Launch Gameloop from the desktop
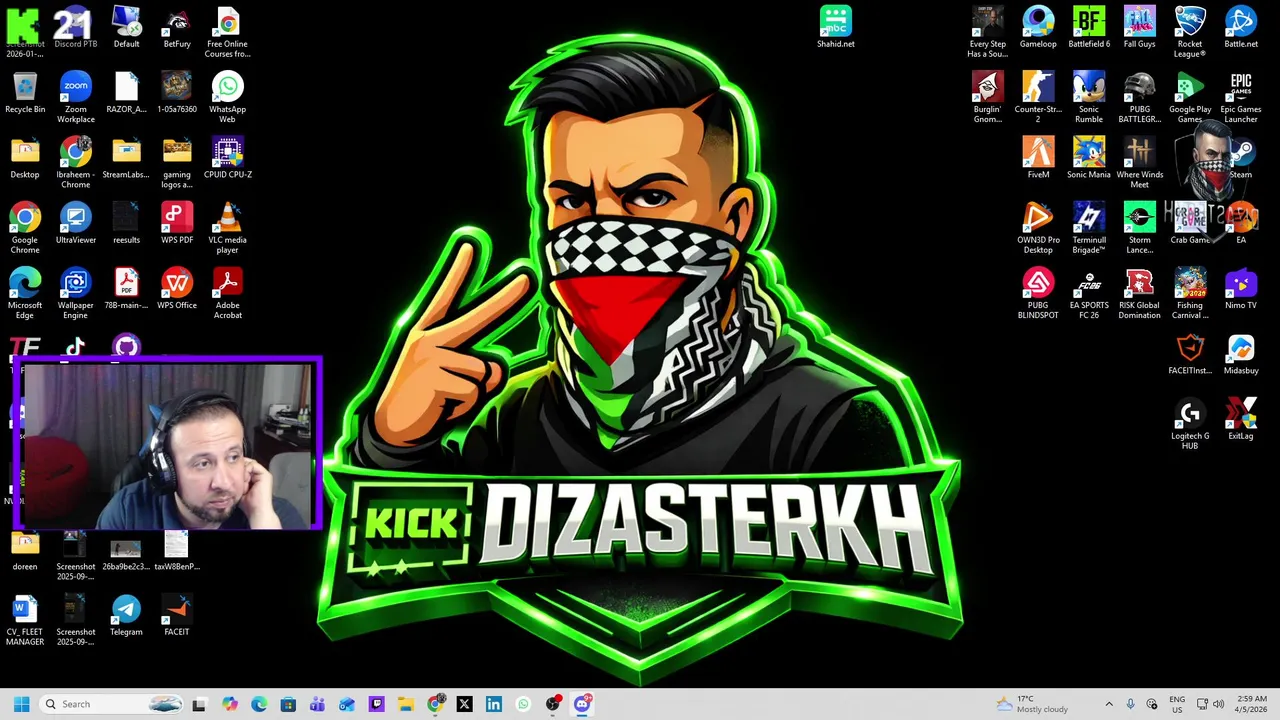1280x720 pixels. [1038, 28]
